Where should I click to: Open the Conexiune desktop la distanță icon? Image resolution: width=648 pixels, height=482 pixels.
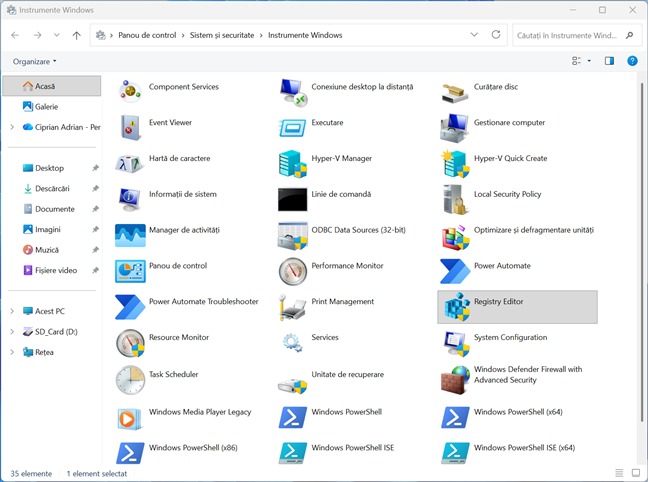(293, 92)
